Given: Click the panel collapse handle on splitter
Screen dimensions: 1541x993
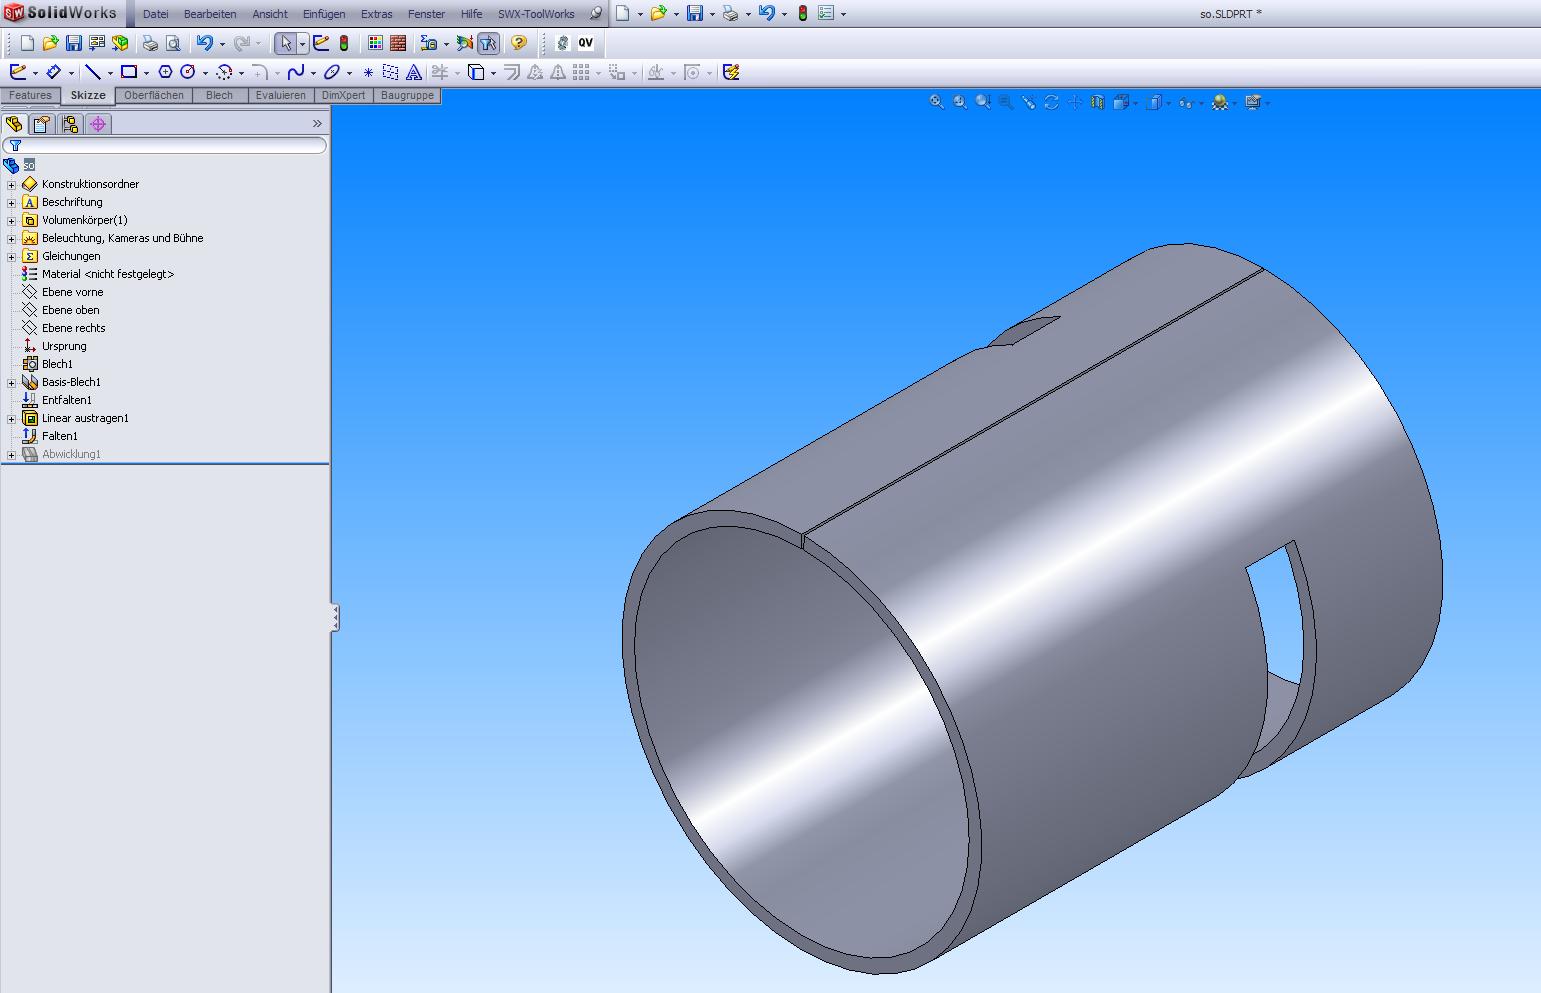Looking at the screenshot, I should 335,618.
